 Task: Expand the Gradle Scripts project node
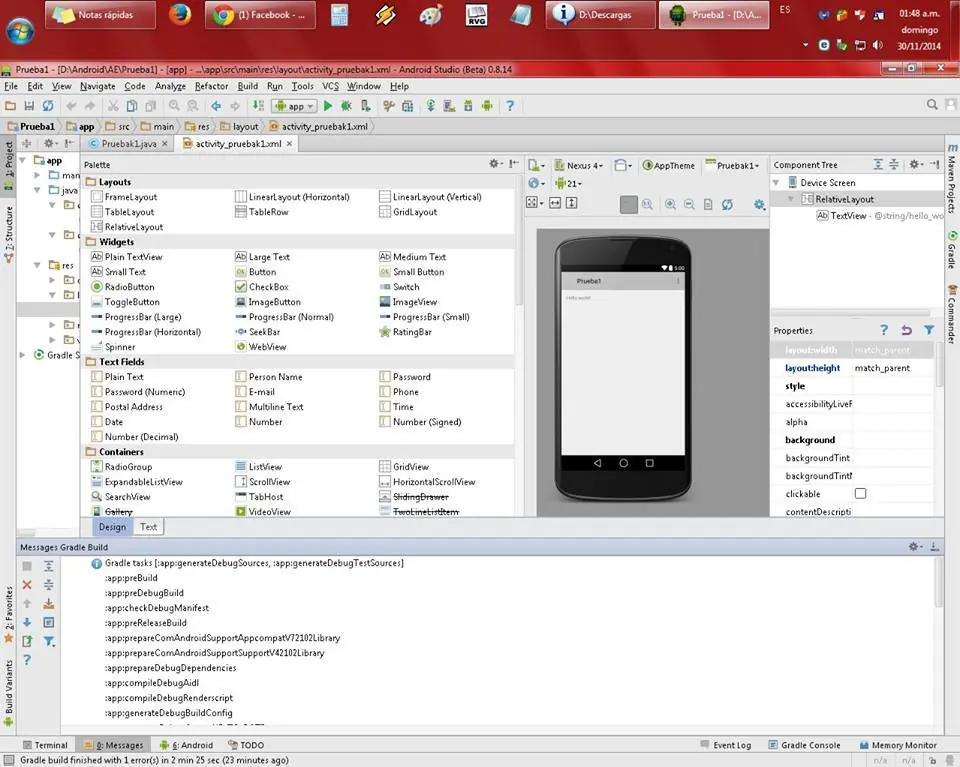click(23, 354)
